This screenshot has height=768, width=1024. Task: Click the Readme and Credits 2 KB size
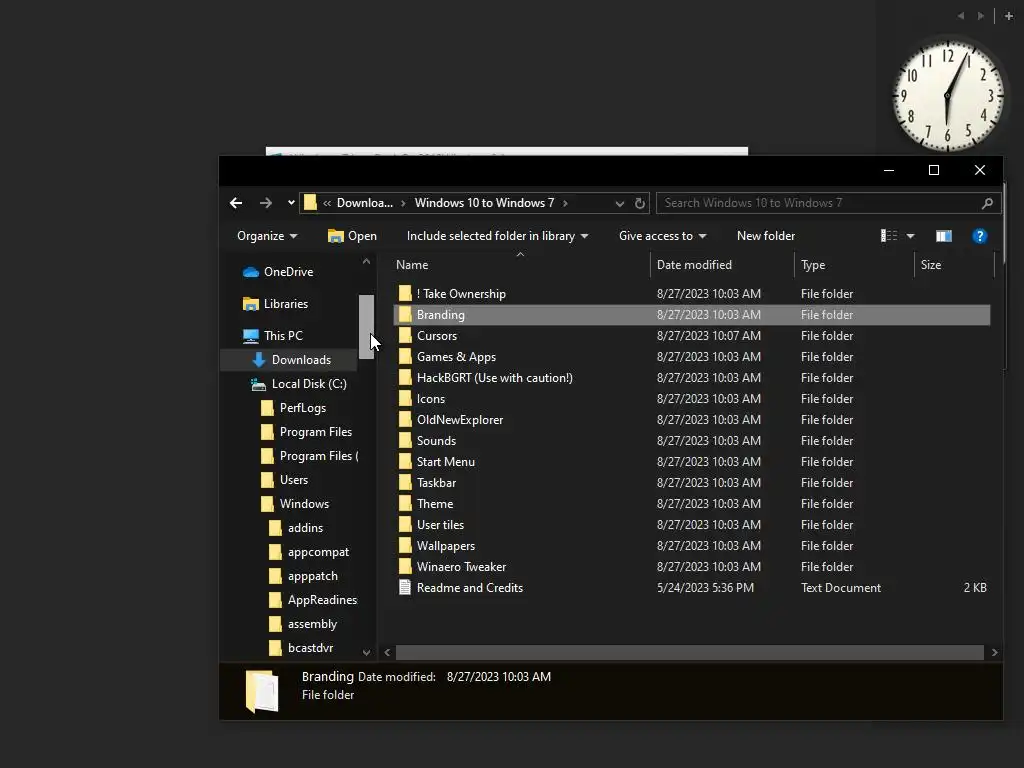click(x=975, y=588)
